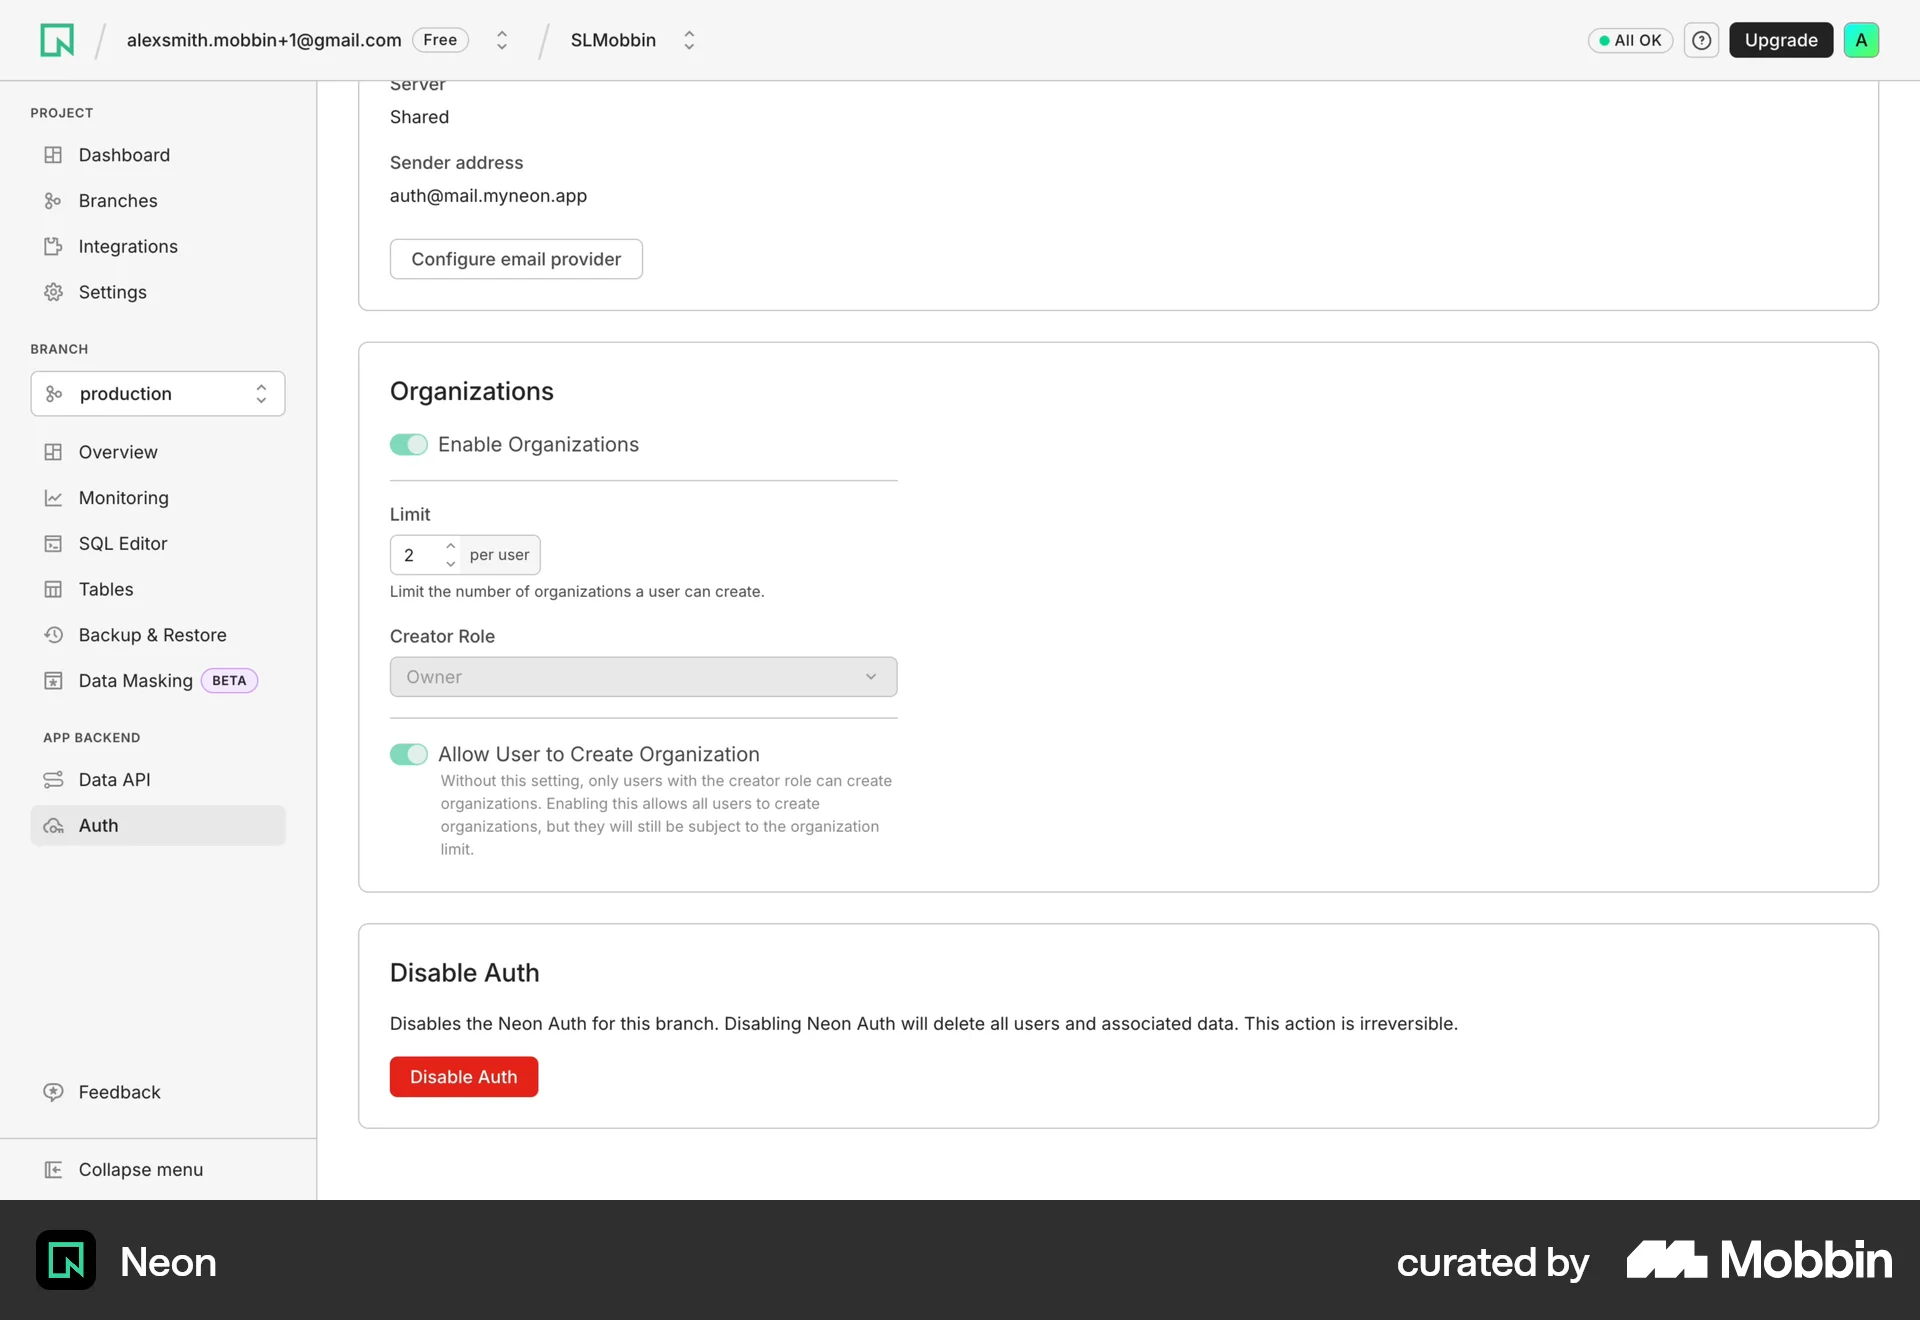
Task: Click the Settings gear icon
Action: (x=53, y=292)
